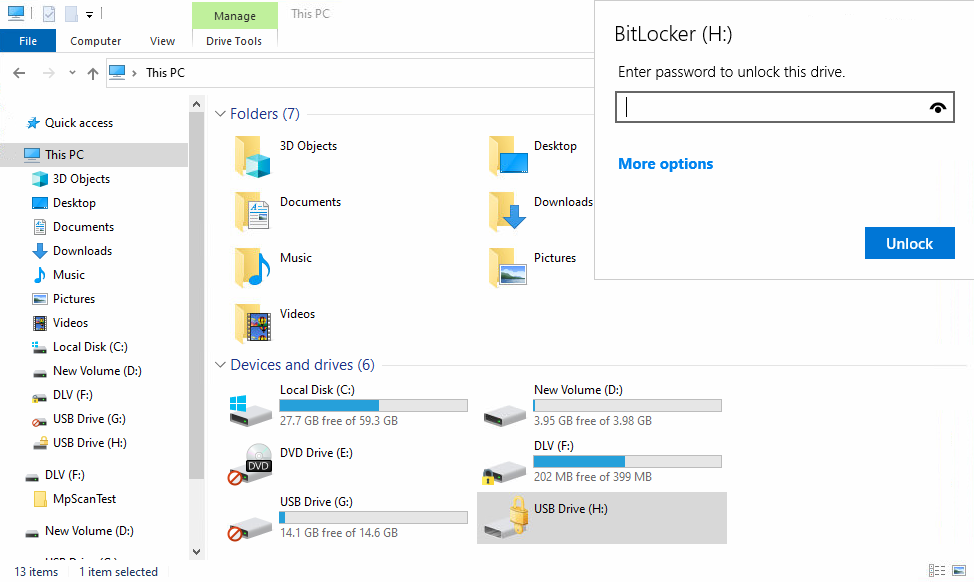Collapse the Folders (7) group
This screenshot has height=582, width=974.
(220, 114)
